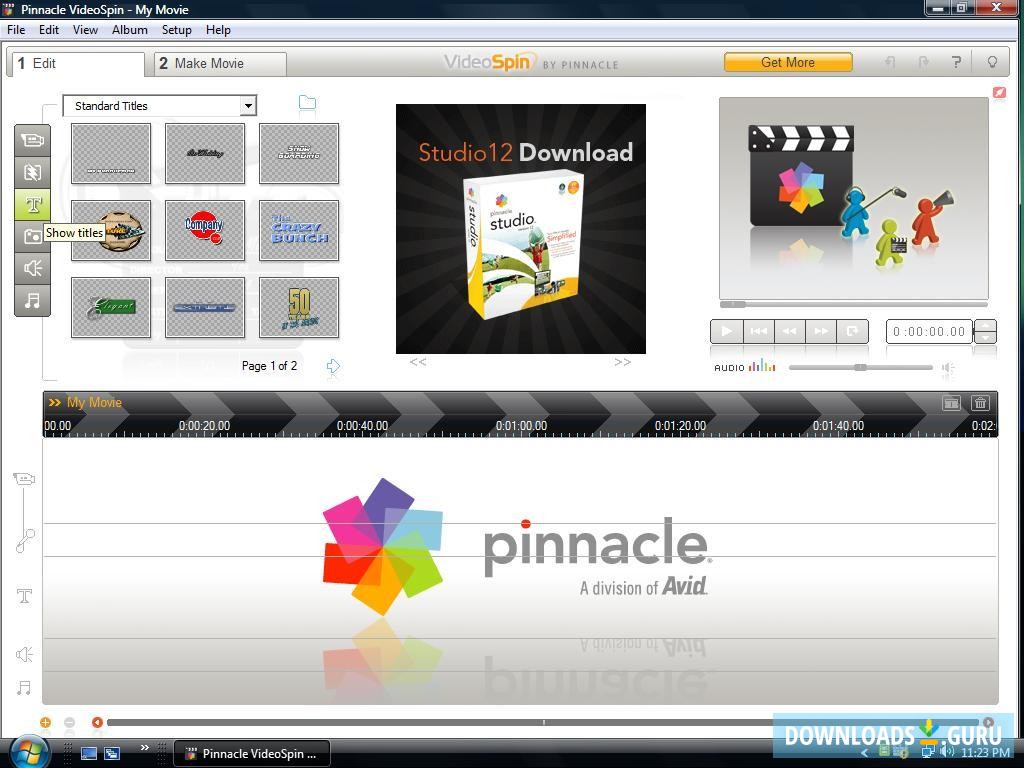
Task: Select the Snow Boarding title thumbnail
Action: 299,153
